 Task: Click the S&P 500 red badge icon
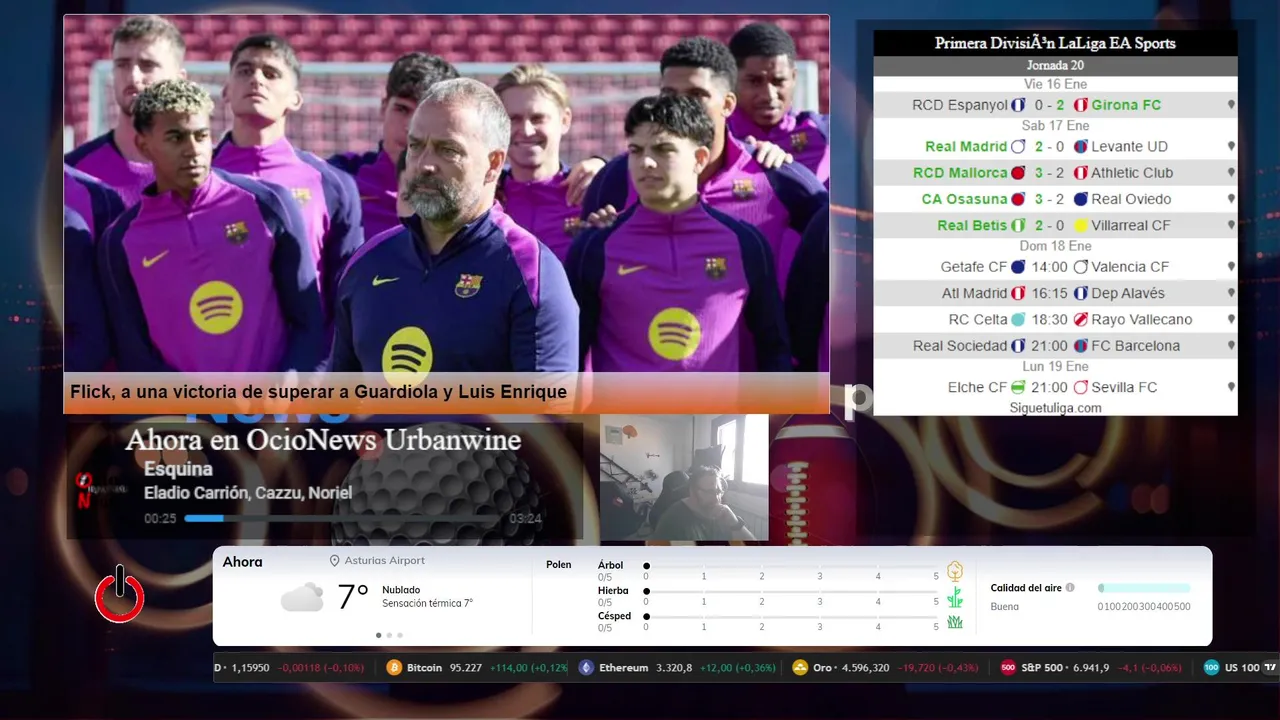[1008, 668]
